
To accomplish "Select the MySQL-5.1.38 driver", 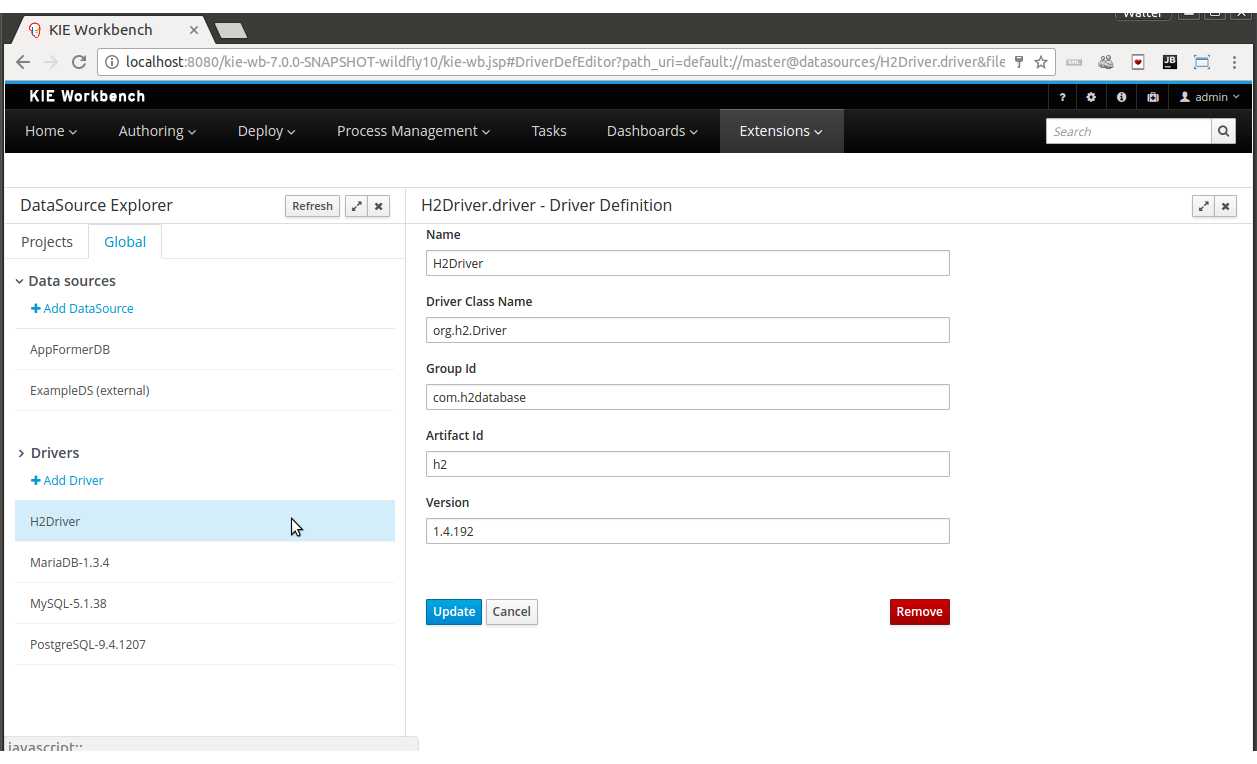I will [x=68, y=604].
